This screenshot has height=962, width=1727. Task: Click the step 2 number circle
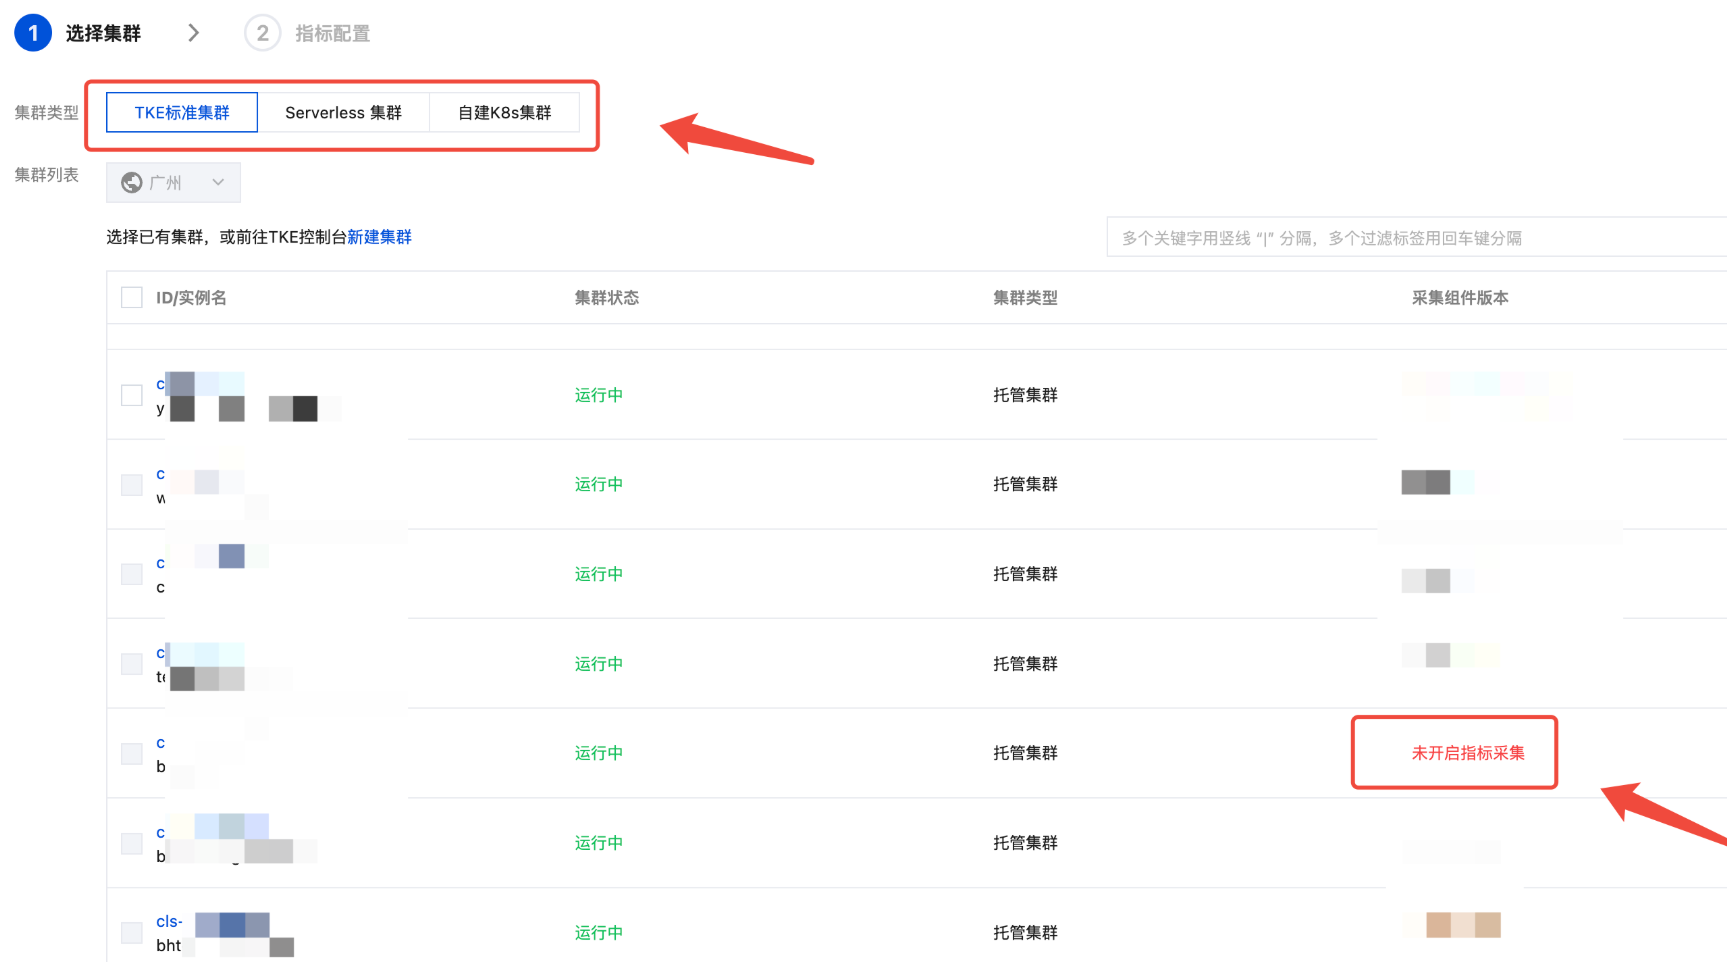(262, 33)
